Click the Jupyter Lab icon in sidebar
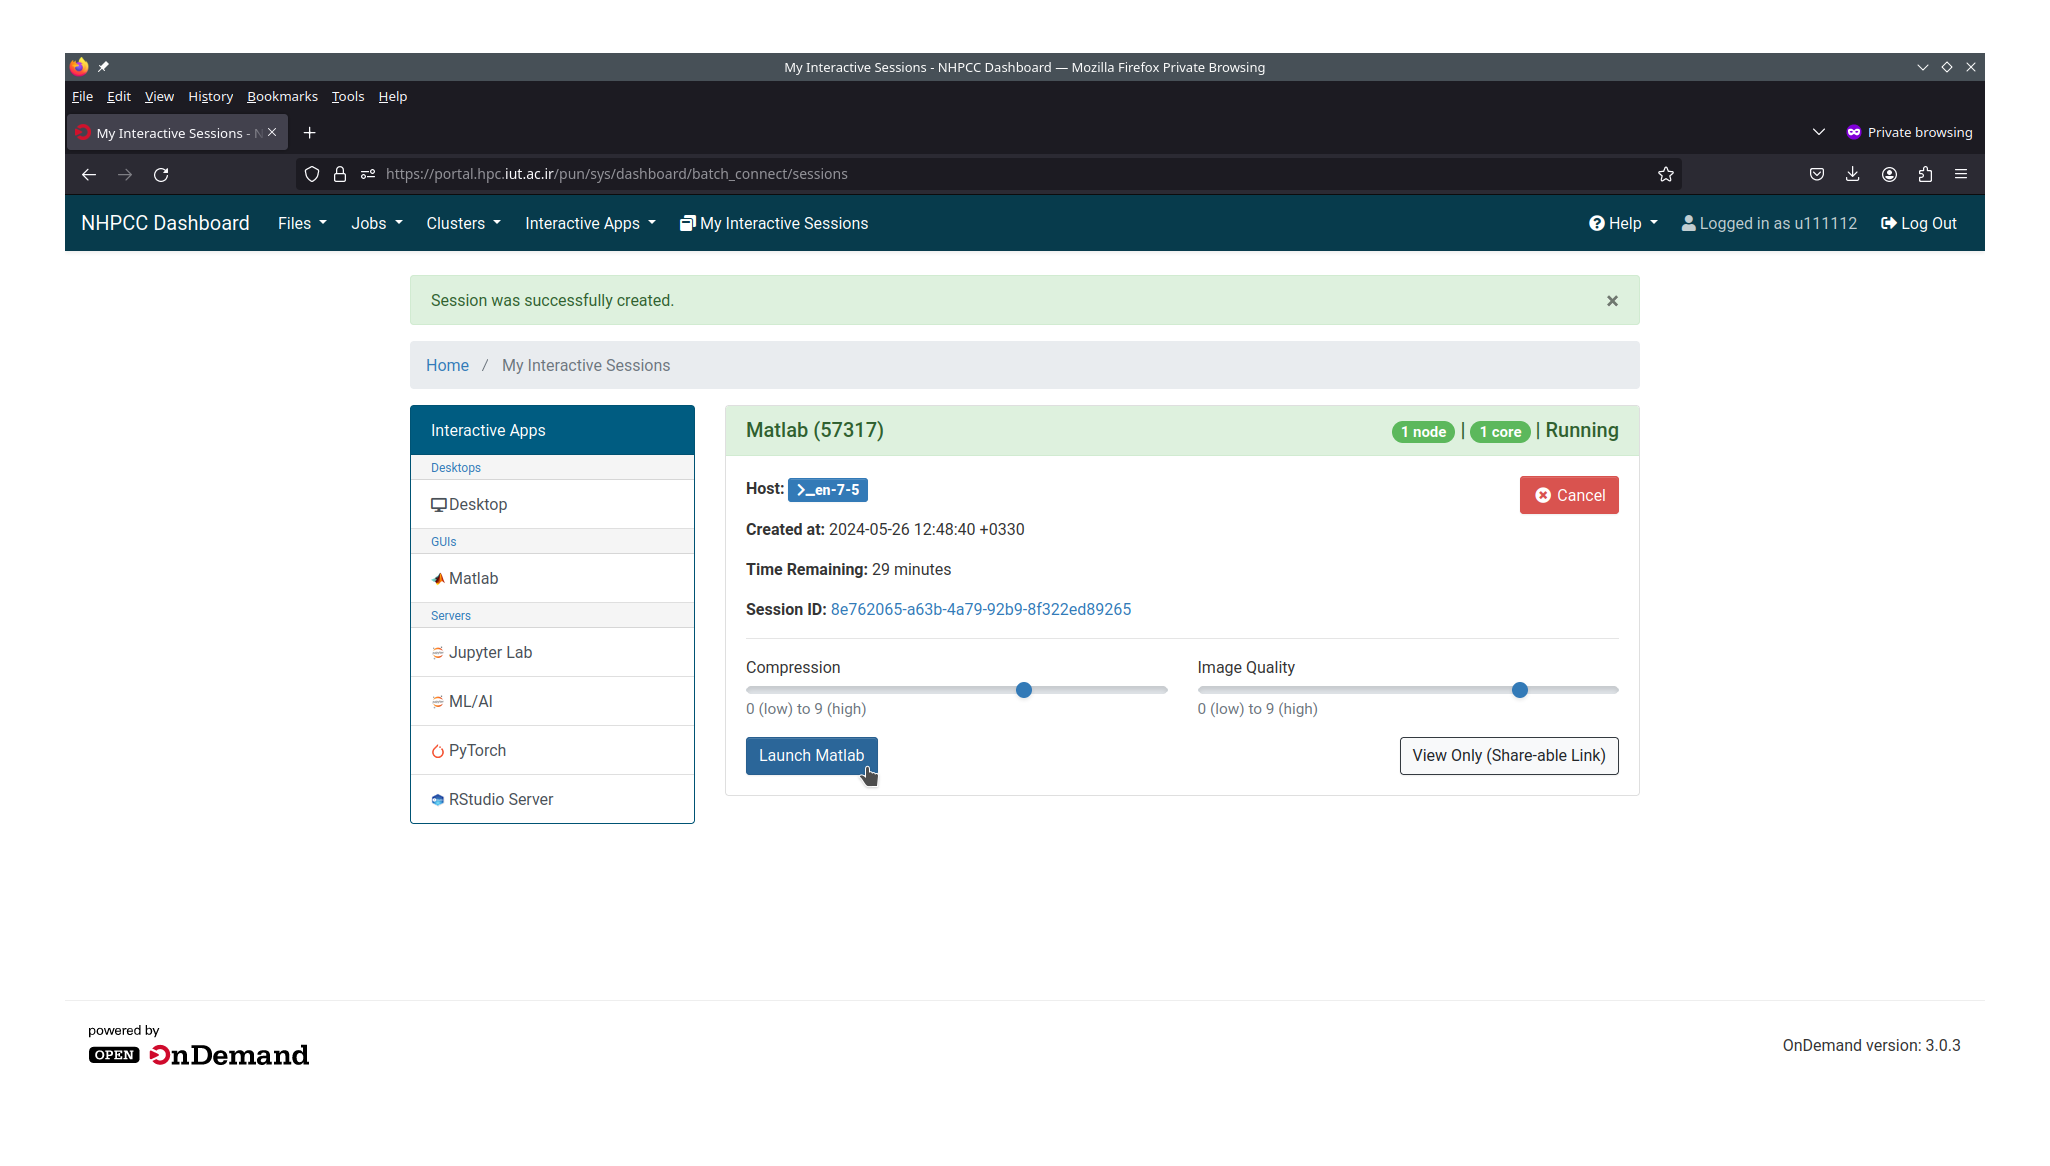The width and height of the screenshot is (2050, 1166). [436, 652]
